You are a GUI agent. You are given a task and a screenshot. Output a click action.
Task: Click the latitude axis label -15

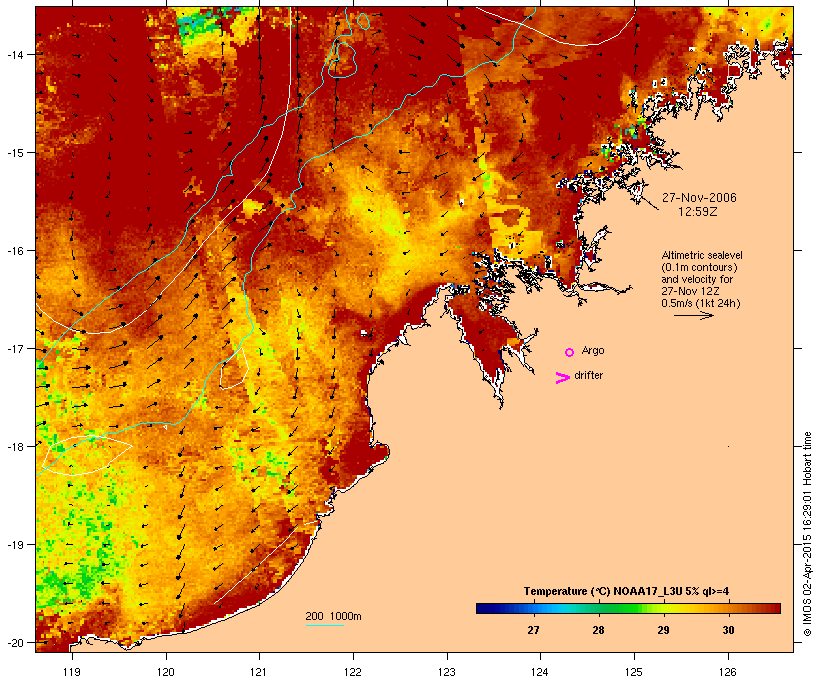pos(14,153)
